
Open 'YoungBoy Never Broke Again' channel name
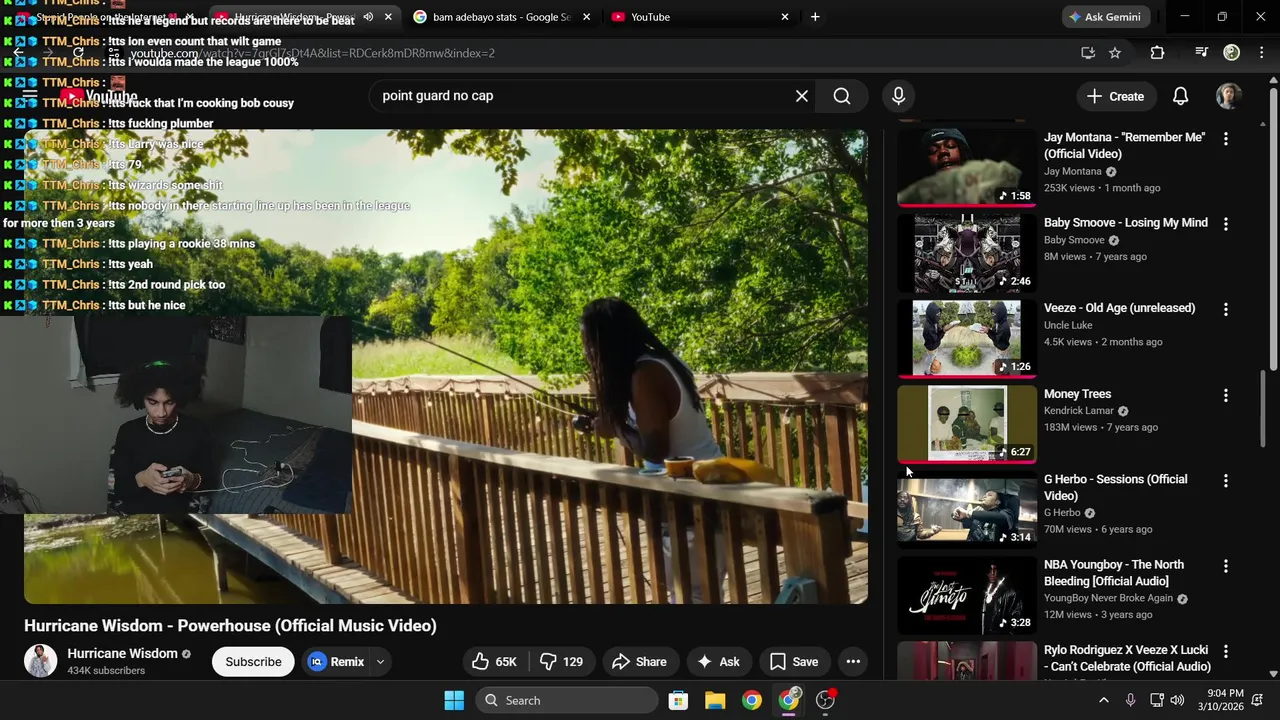coord(1108,598)
